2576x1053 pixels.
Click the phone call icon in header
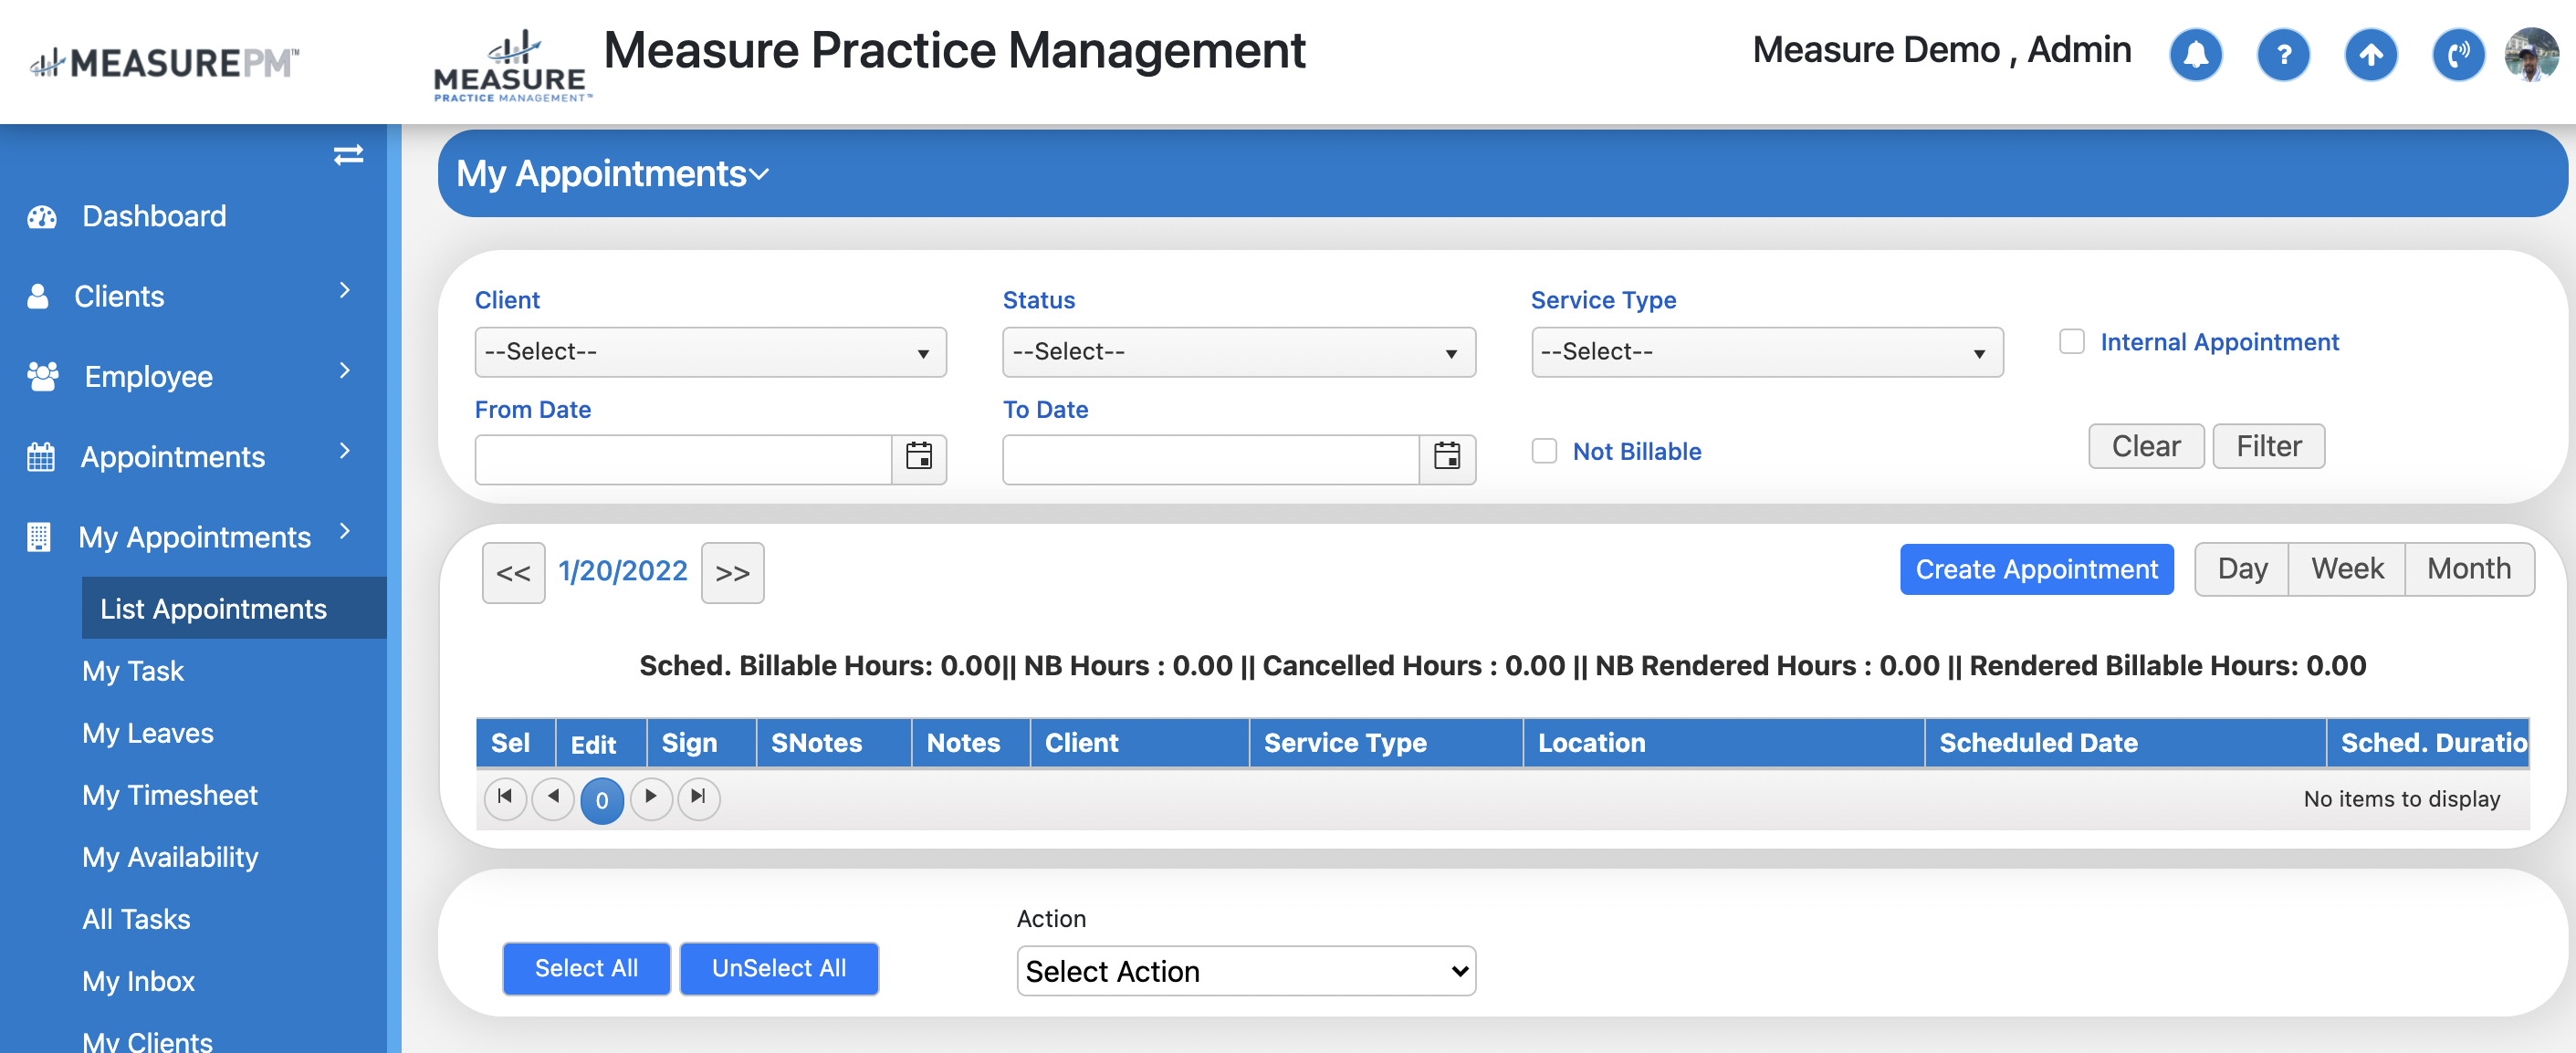pyautogui.click(x=2457, y=55)
